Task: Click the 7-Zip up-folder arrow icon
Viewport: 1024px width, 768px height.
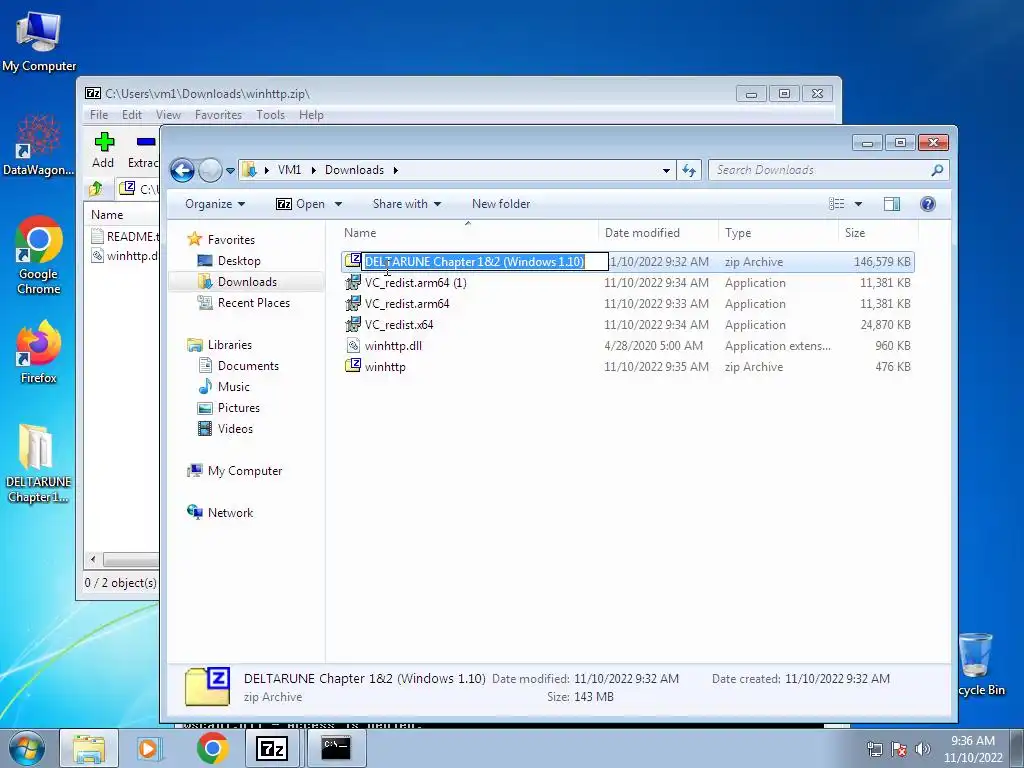Action: point(96,189)
